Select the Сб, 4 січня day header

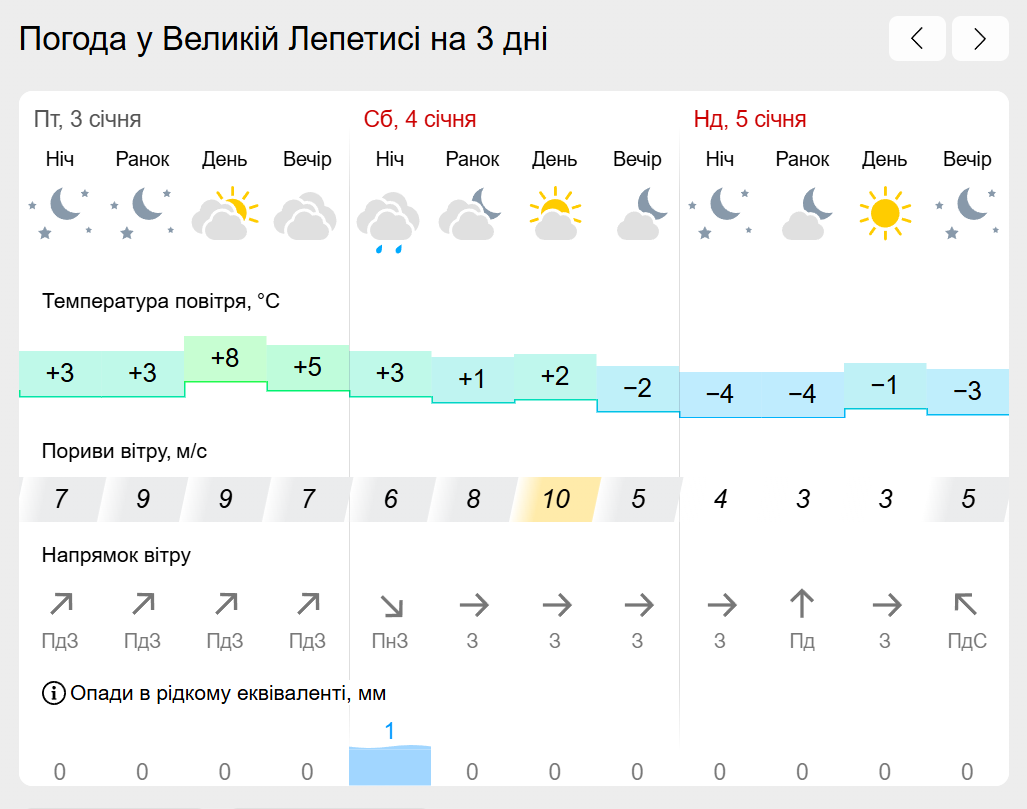coord(420,119)
